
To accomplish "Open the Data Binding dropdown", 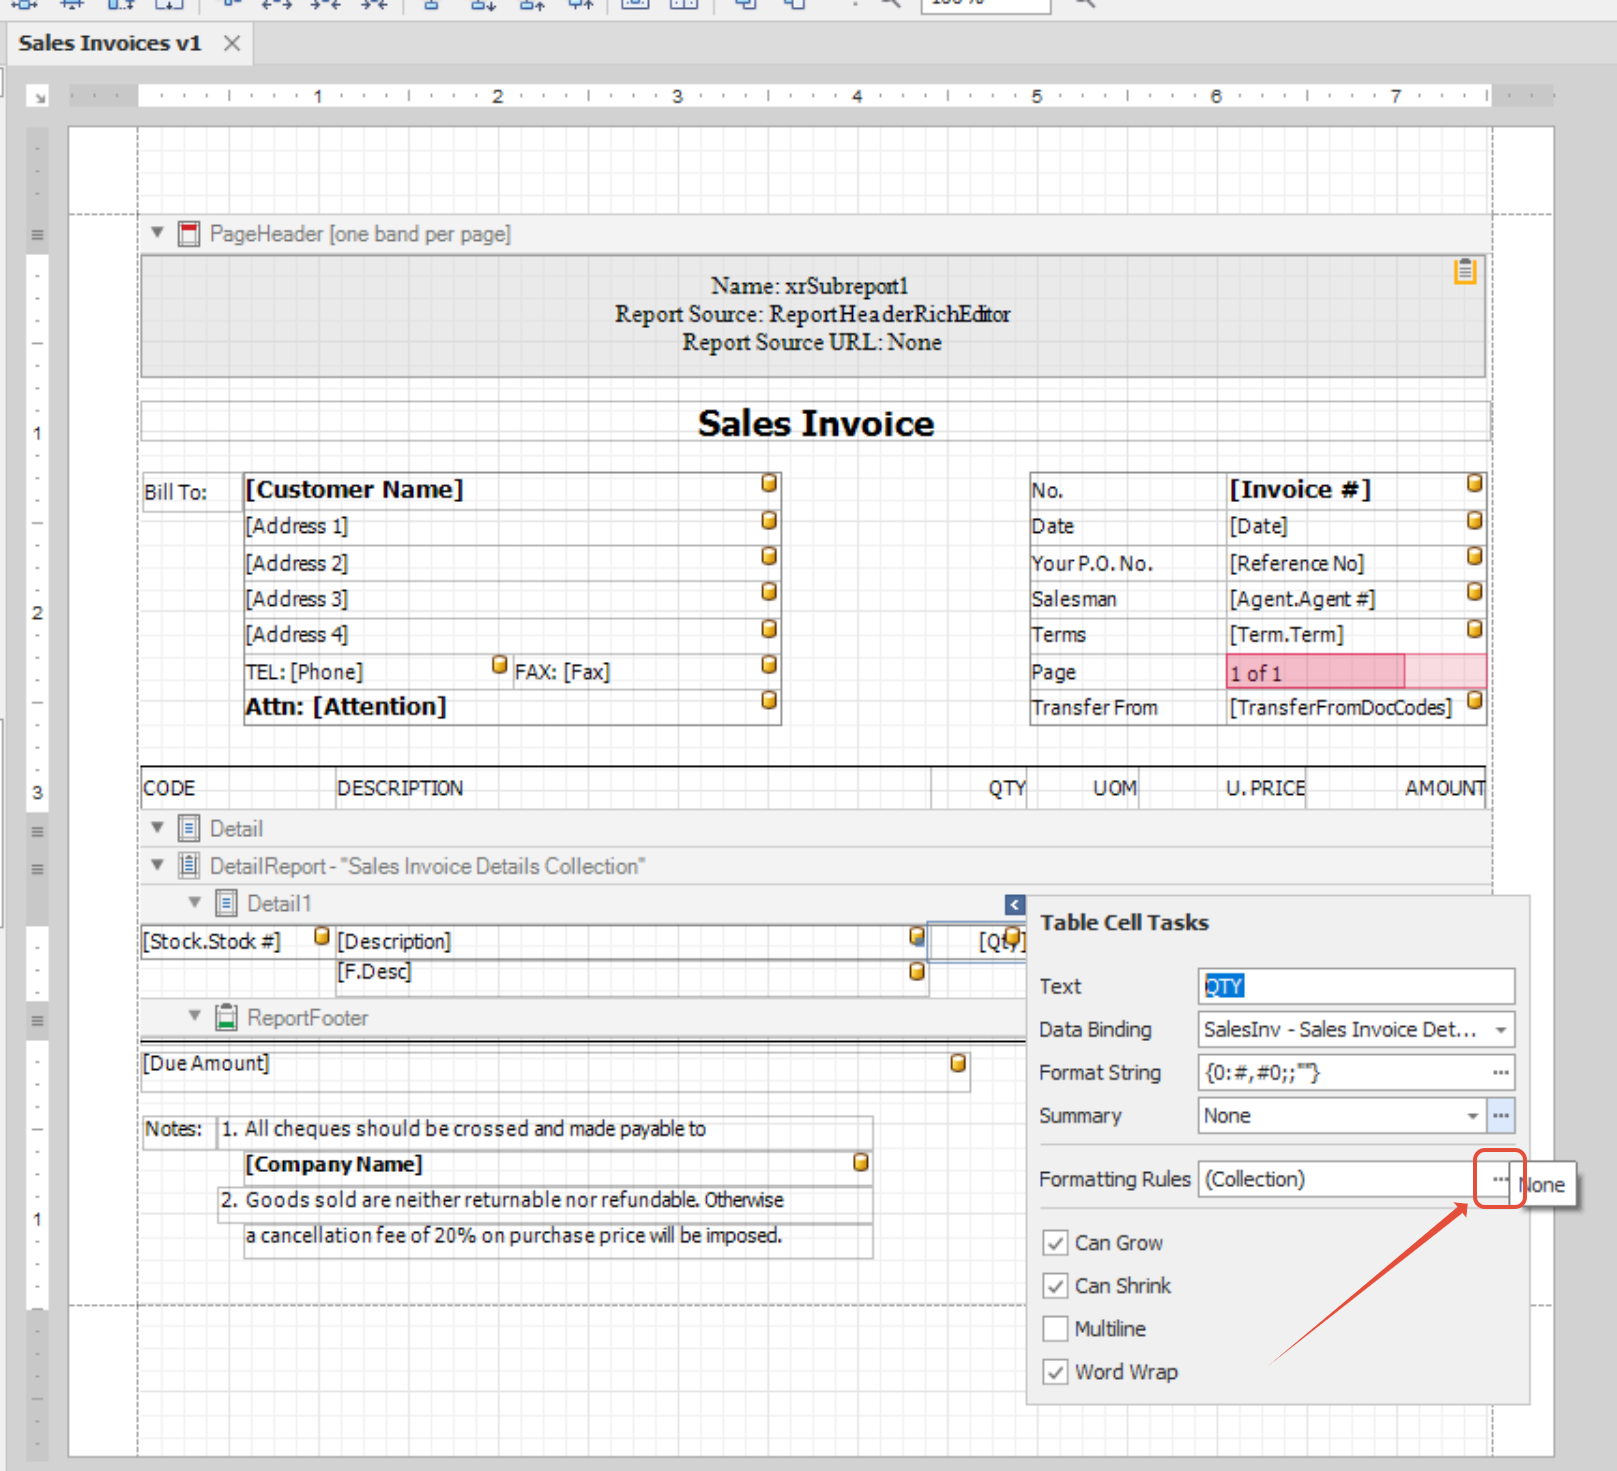I will pyautogui.click(x=1501, y=1030).
